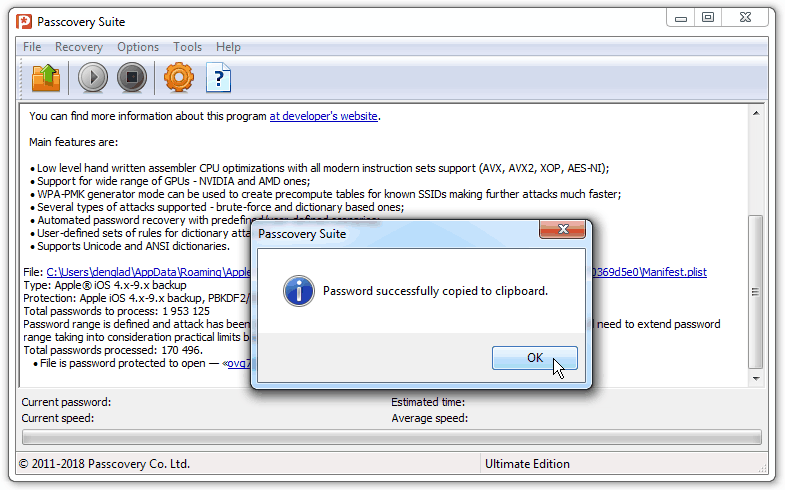The height and width of the screenshot is (490, 785).
Task: Click the recovery progress bar
Action: pyautogui.click(x=391, y=437)
